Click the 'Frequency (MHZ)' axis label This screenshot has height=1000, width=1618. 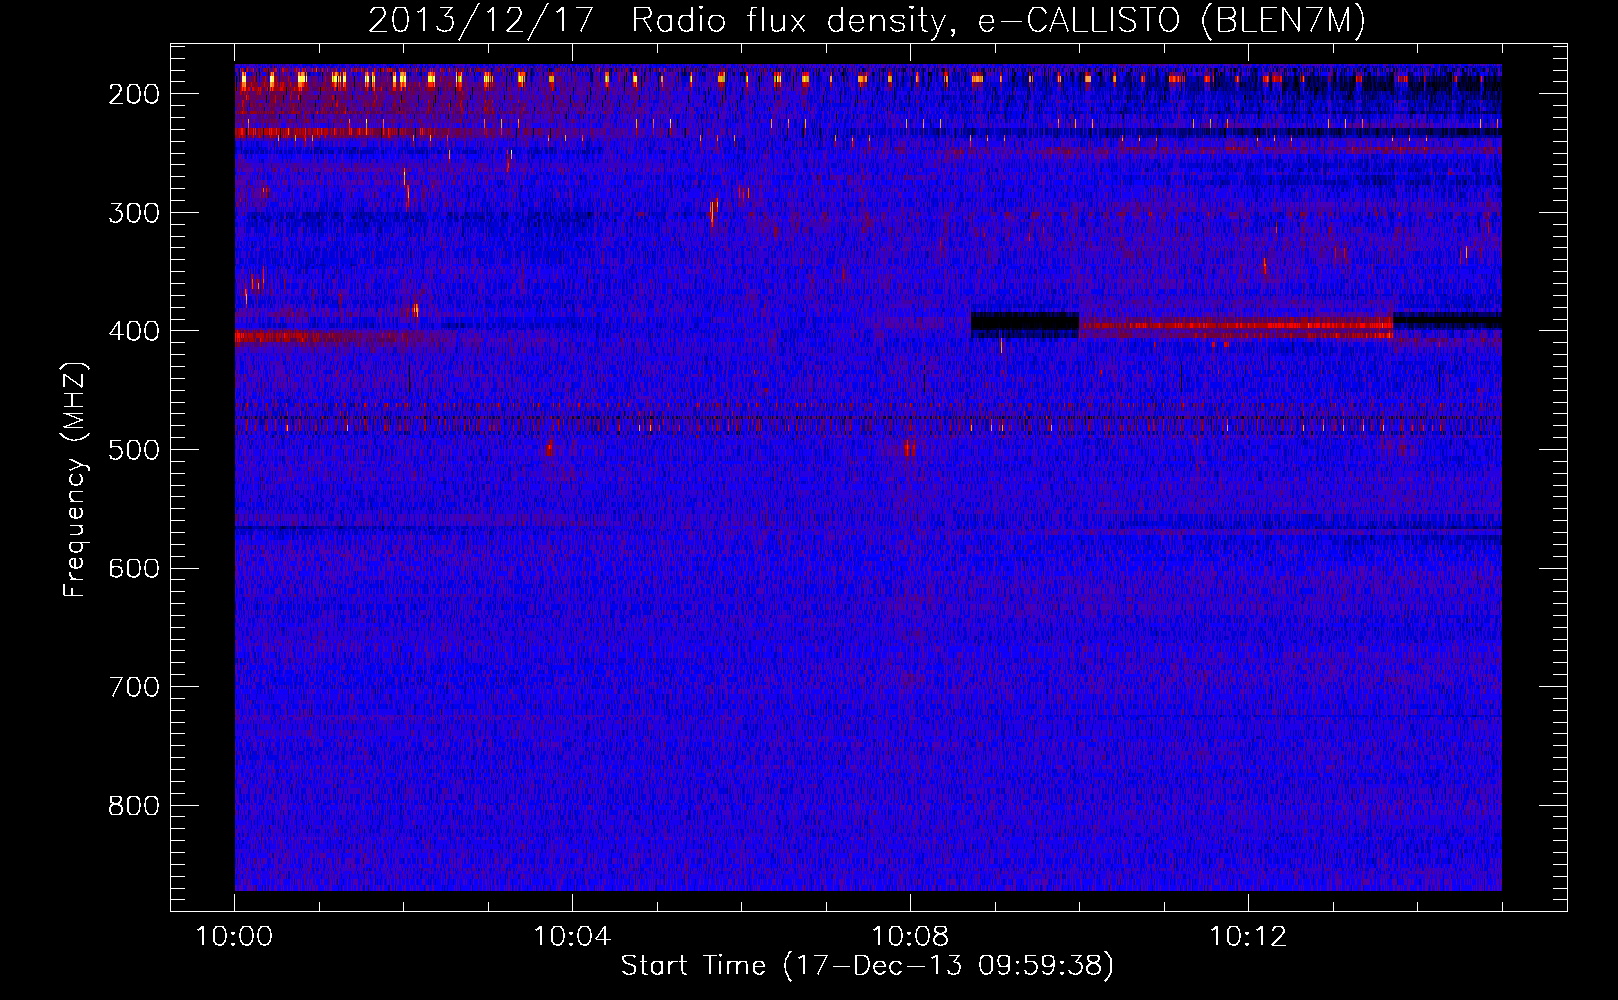[76, 480]
